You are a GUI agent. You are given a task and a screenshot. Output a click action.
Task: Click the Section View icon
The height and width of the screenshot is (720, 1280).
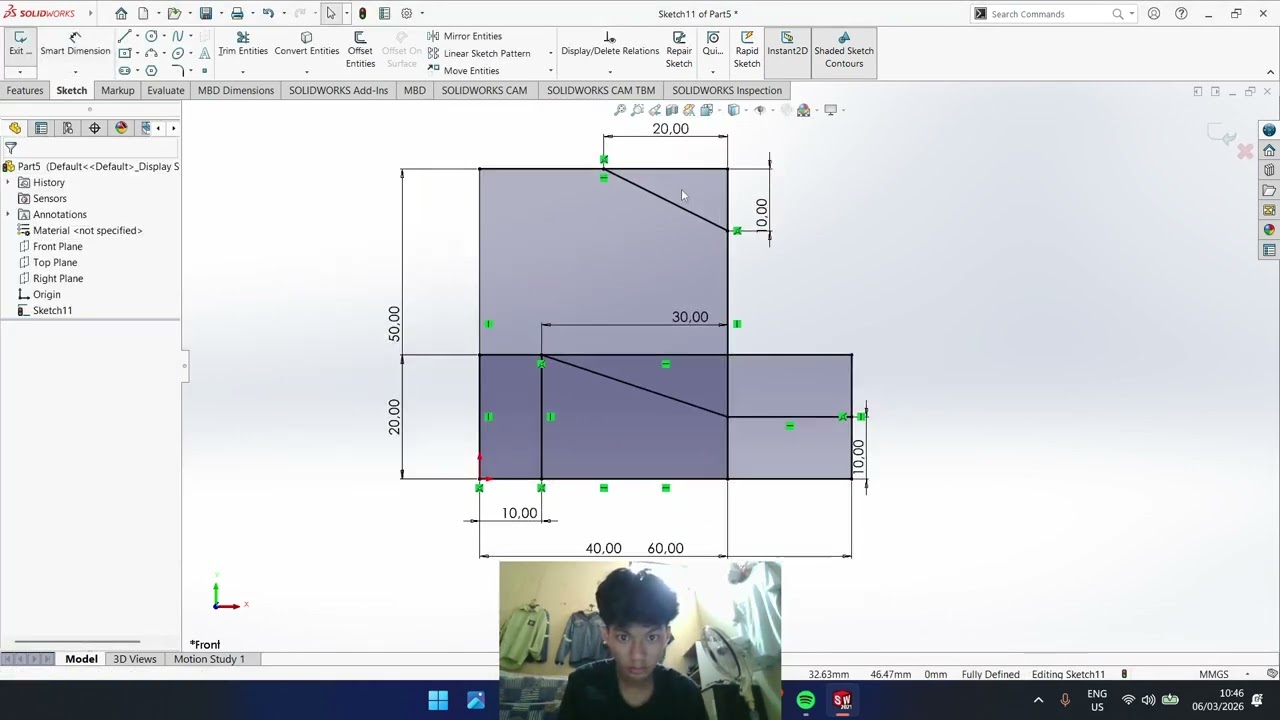tap(672, 110)
